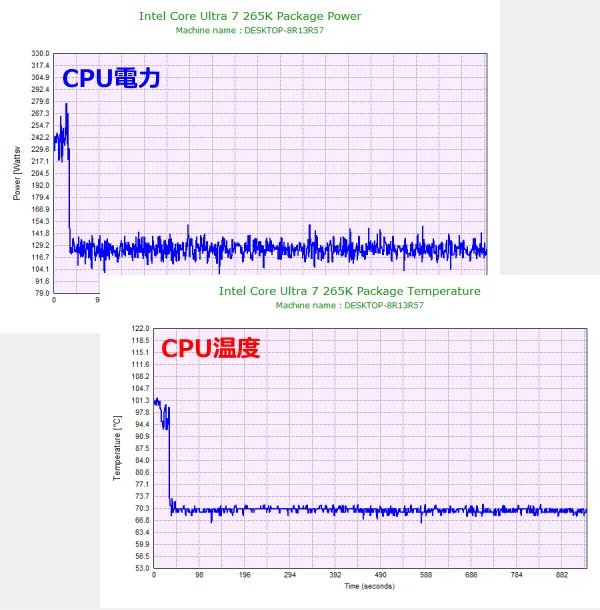The width and height of the screenshot is (600, 610).
Task: Click the 'Temperature [°C]' axis label
Action: [117, 448]
